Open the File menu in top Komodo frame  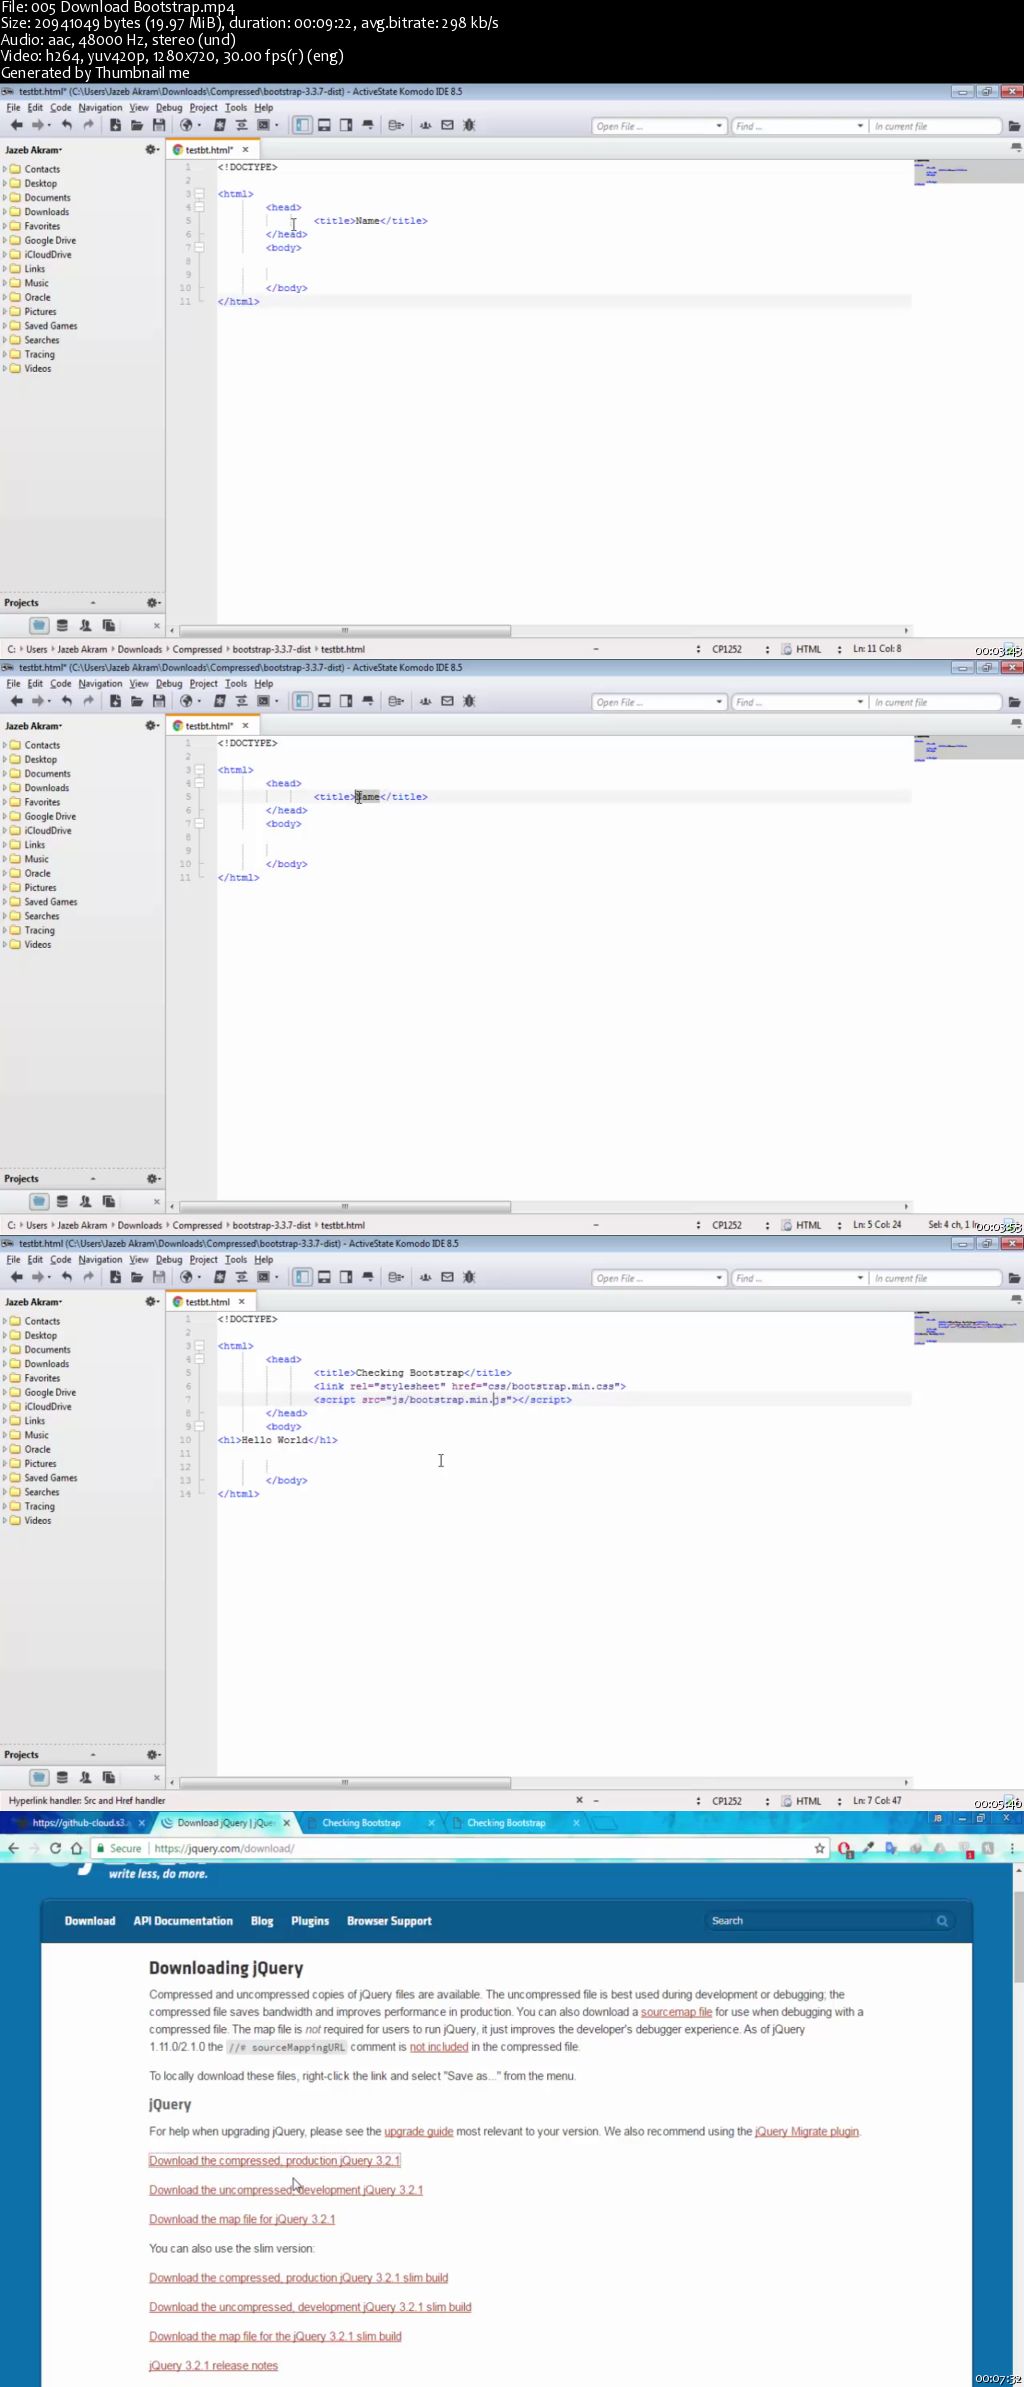[13, 107]
